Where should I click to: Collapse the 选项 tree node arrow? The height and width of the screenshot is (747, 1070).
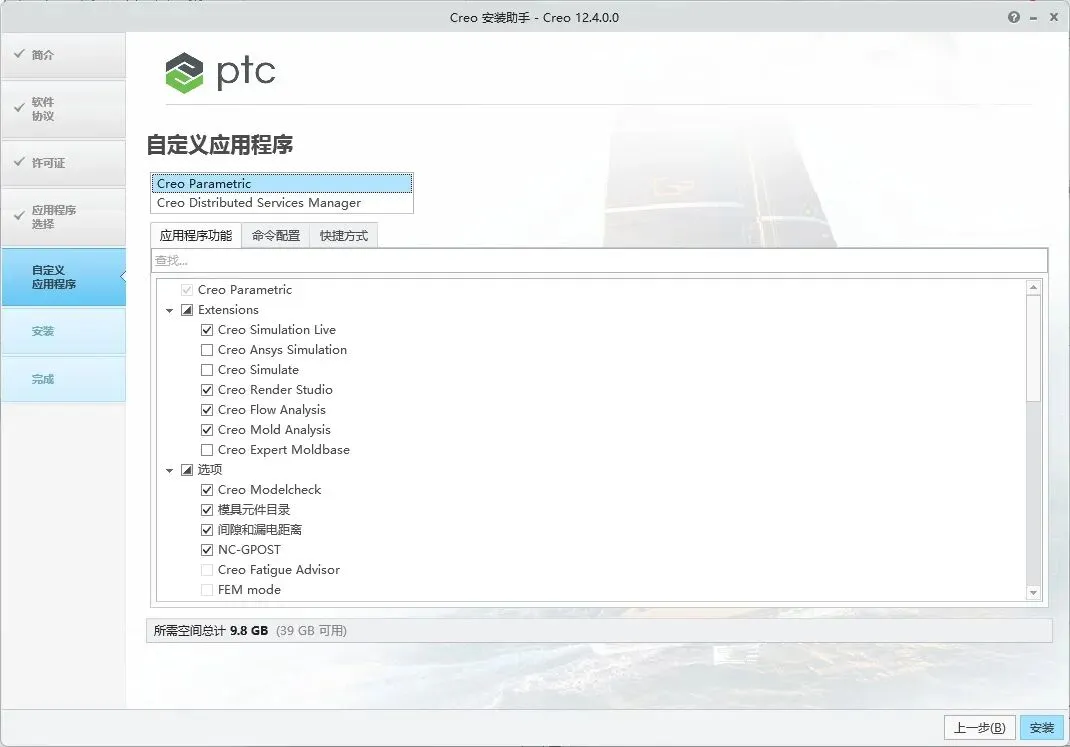[169, 471]
